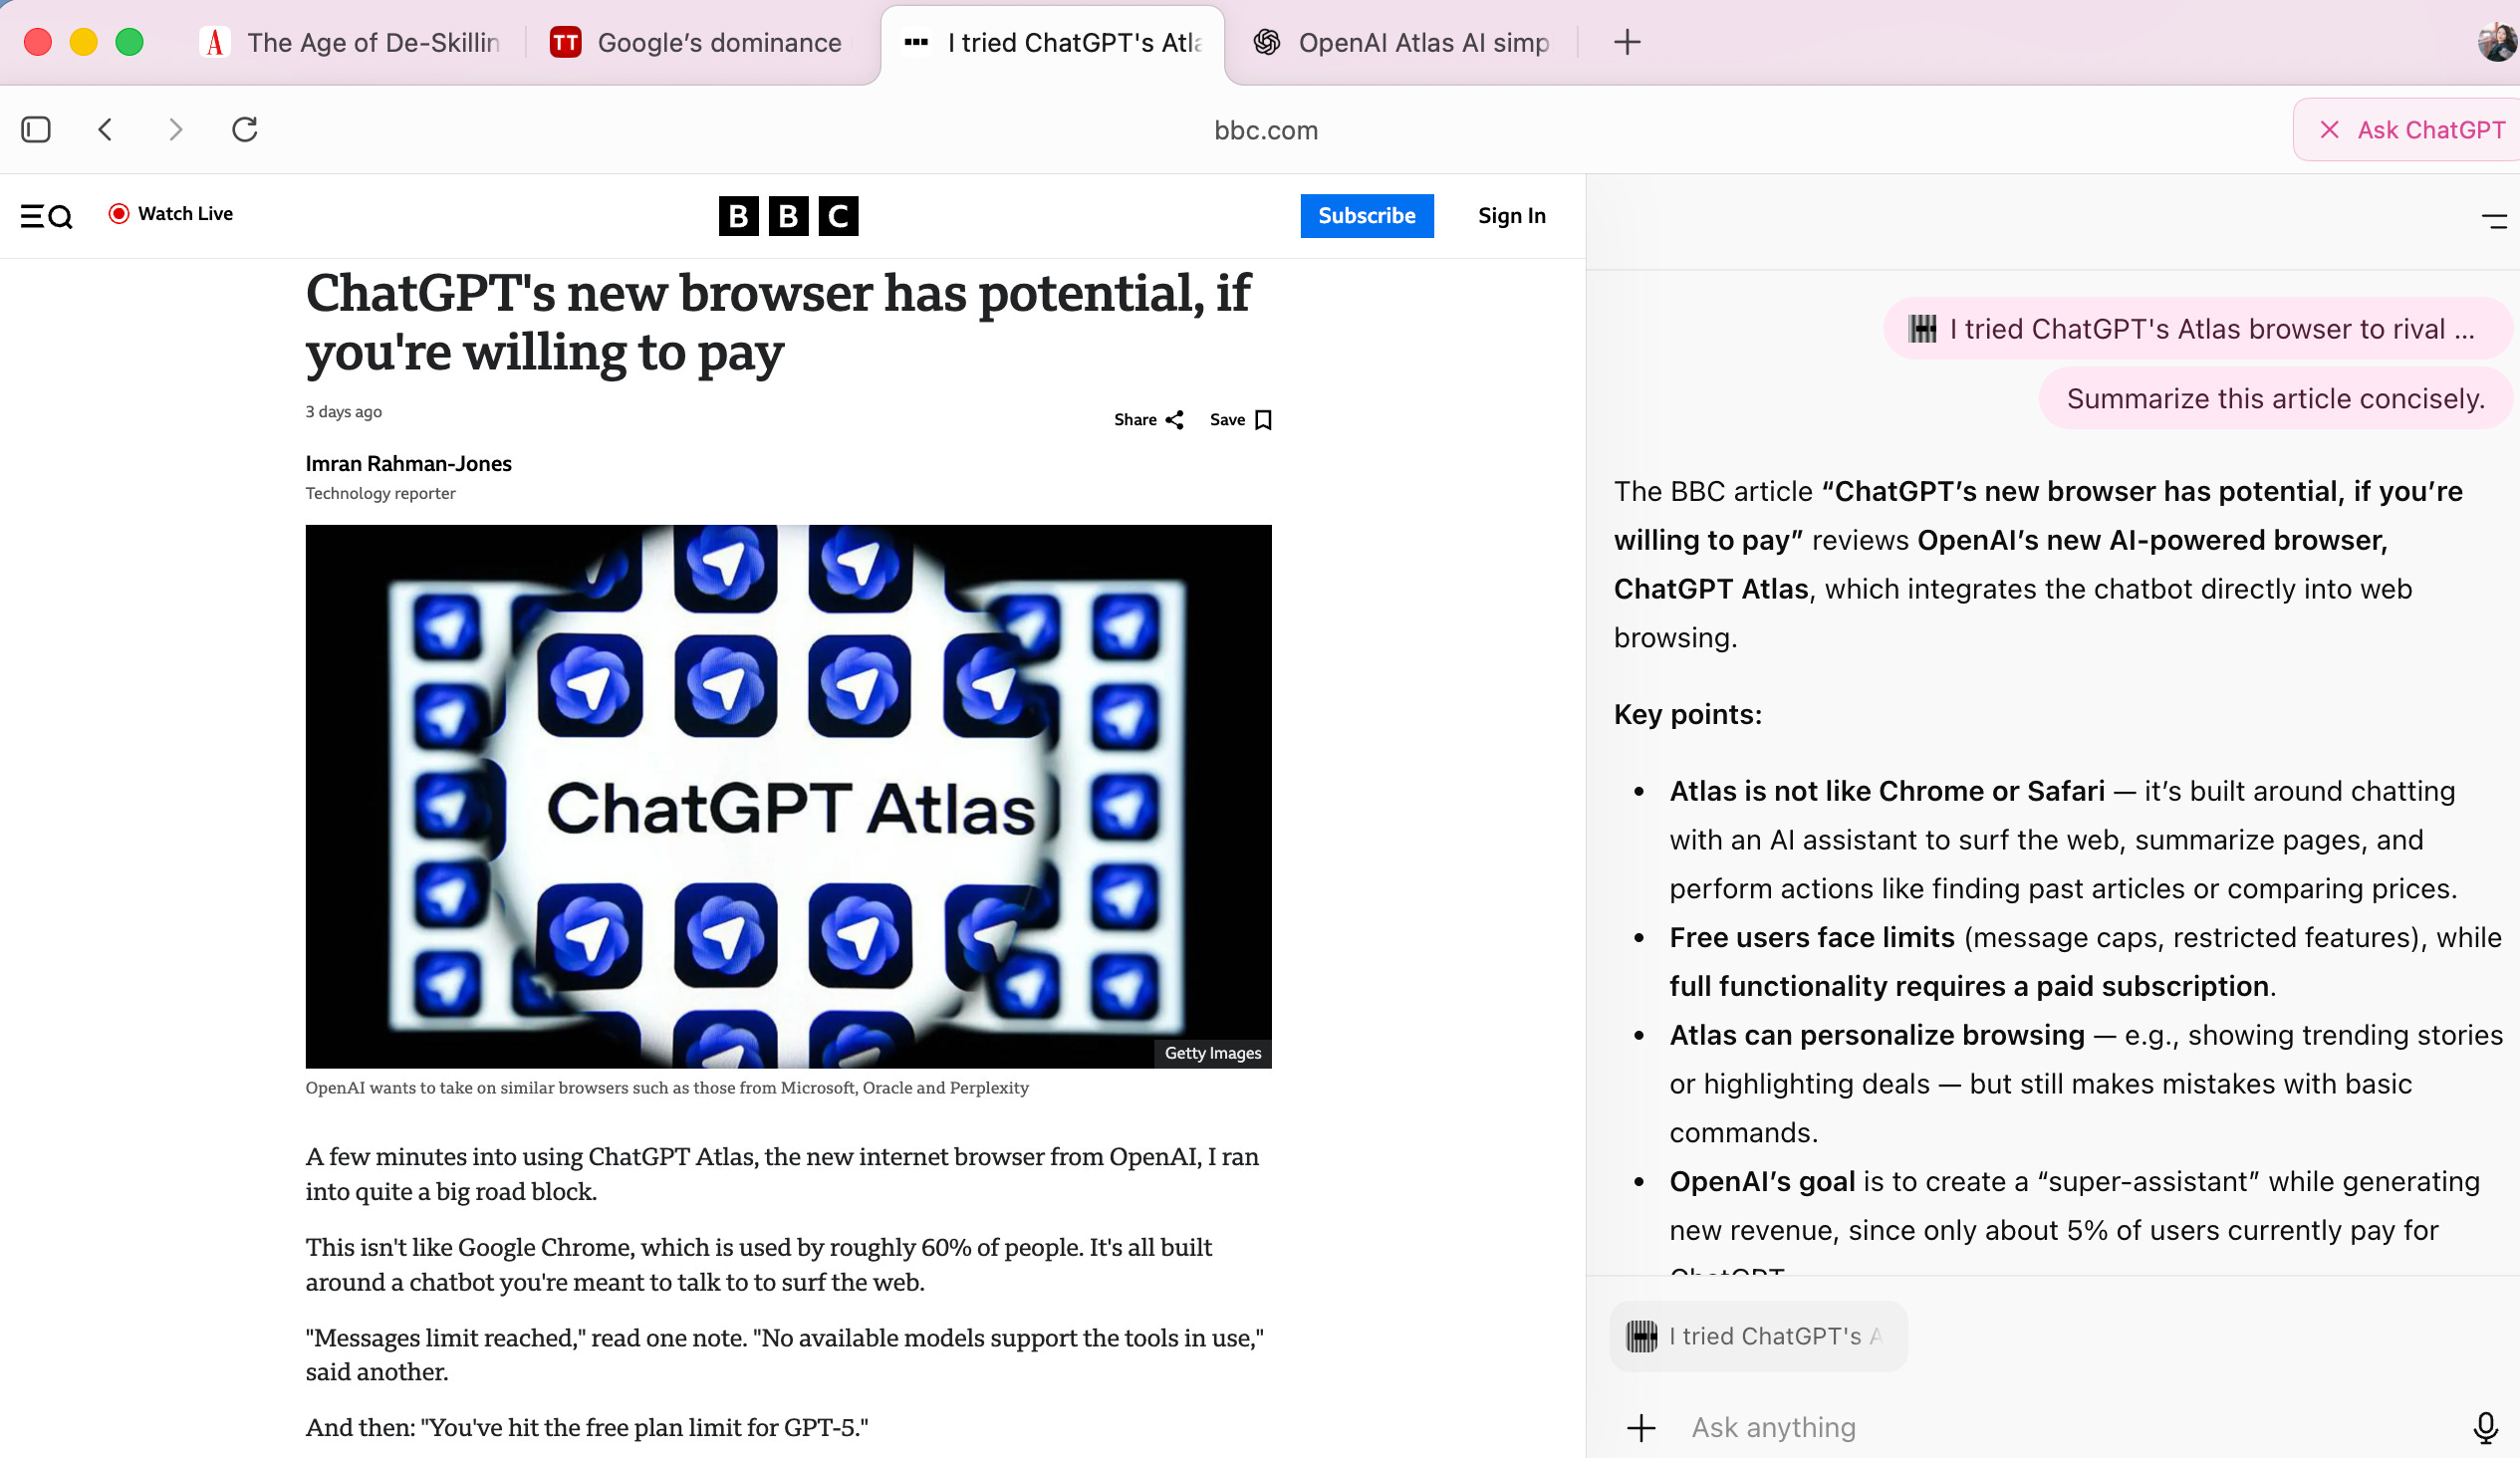Click the forward navigation arrow
2520x1458 pixels.
click(x=176, y=130)
